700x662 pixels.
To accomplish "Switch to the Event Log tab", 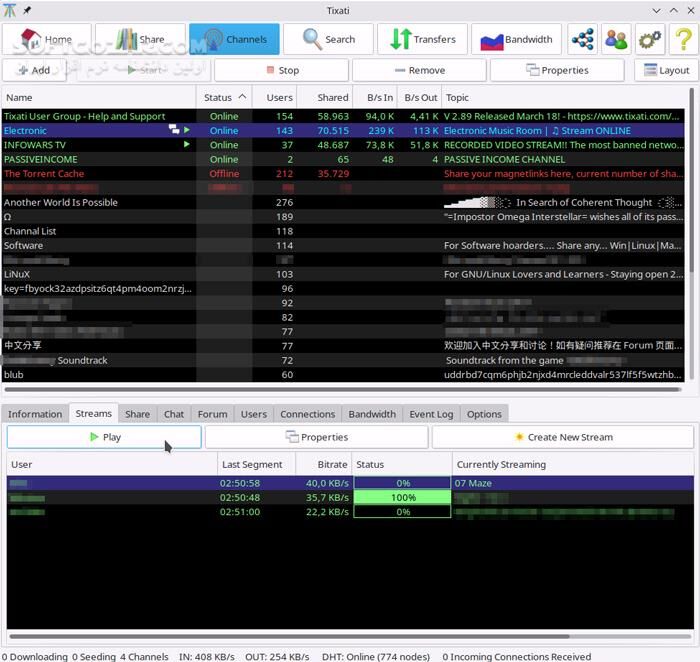I will click(x=431, y=414).
